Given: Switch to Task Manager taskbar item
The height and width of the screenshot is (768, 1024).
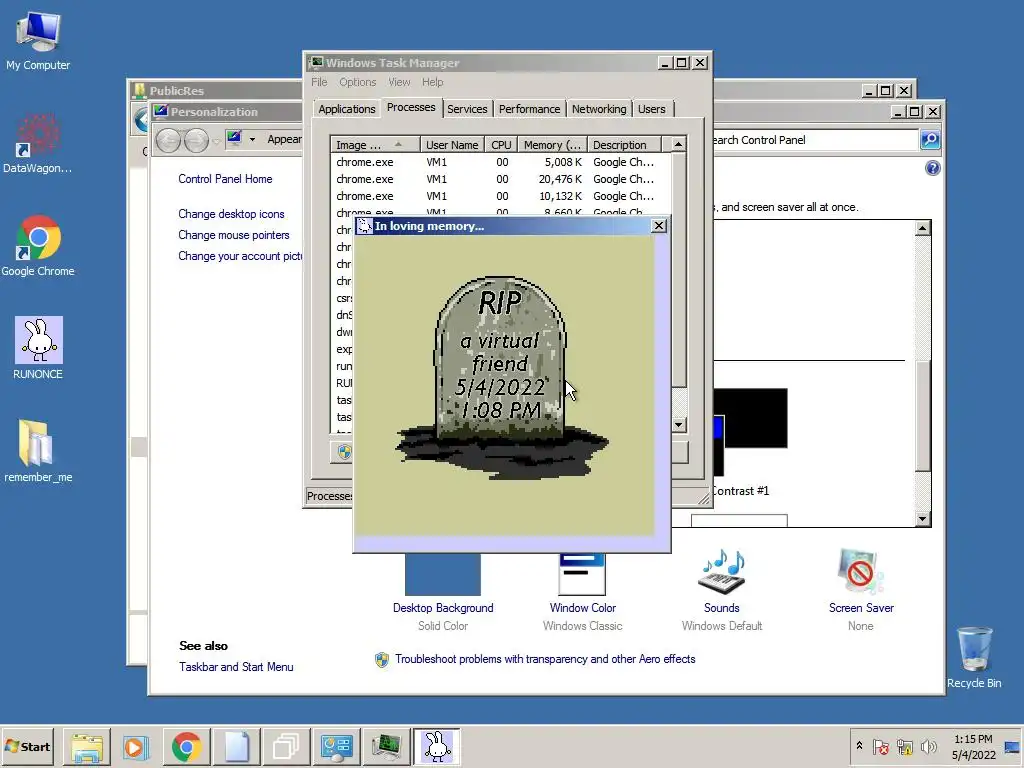Looking at the screenshot, I should [x=387, y=746].
